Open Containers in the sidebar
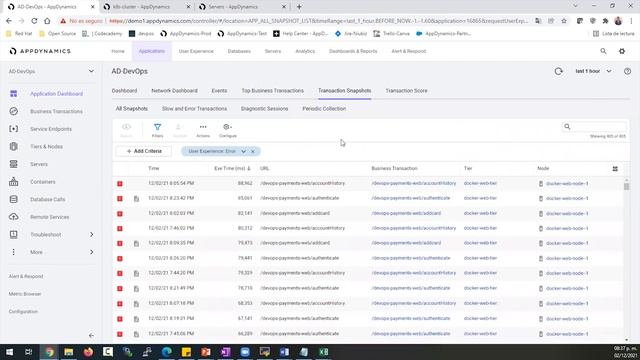 42,182
